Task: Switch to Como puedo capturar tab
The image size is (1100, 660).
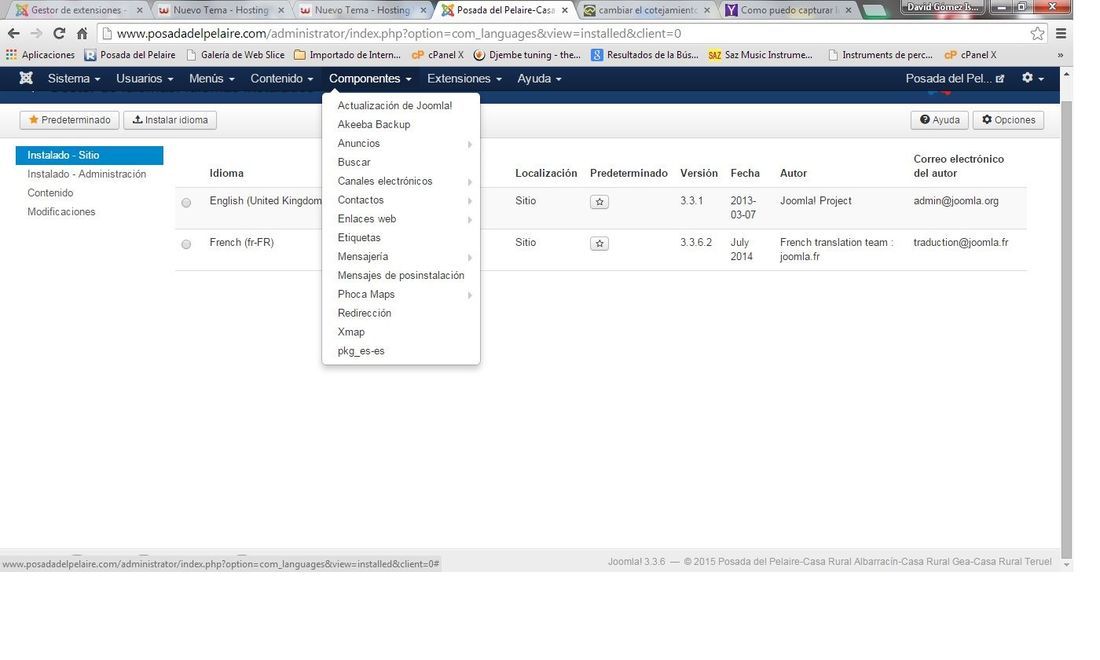Action: click(789, 10)
